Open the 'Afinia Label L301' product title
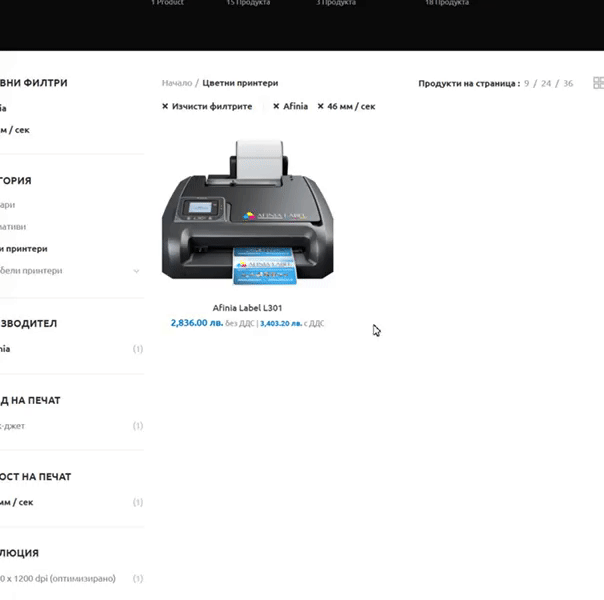This screenshot has width=604, height=600. [x=247, y=308]
